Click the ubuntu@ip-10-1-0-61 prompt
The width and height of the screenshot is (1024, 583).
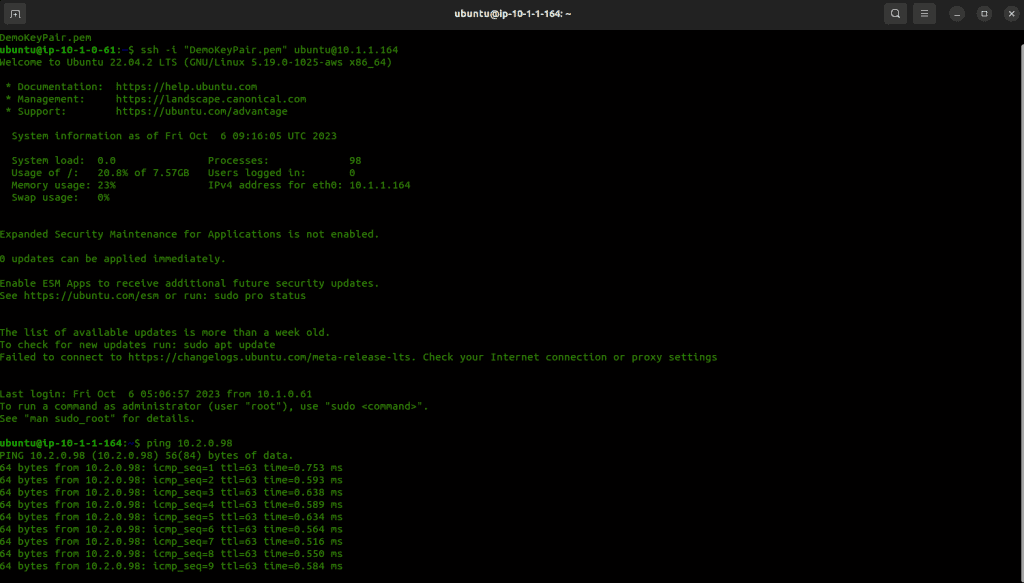click(x=60, y=50)
